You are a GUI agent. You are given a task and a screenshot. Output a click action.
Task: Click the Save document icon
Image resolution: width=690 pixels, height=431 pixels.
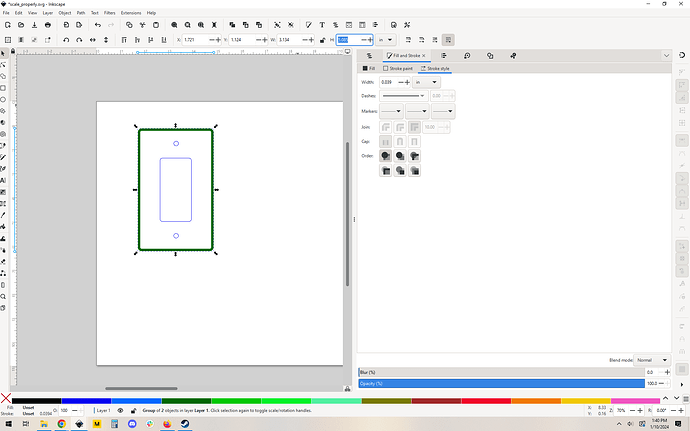[x=34, y=25]
